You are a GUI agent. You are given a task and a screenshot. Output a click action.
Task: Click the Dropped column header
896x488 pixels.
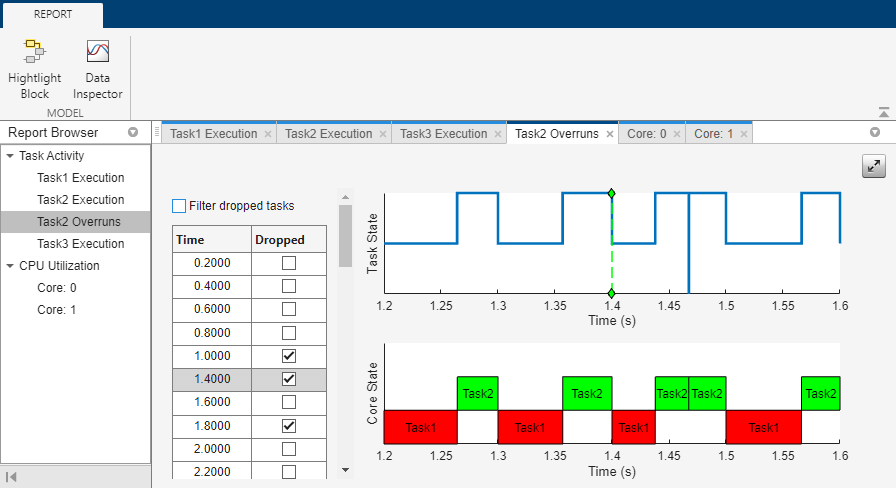tap(289, 239)
